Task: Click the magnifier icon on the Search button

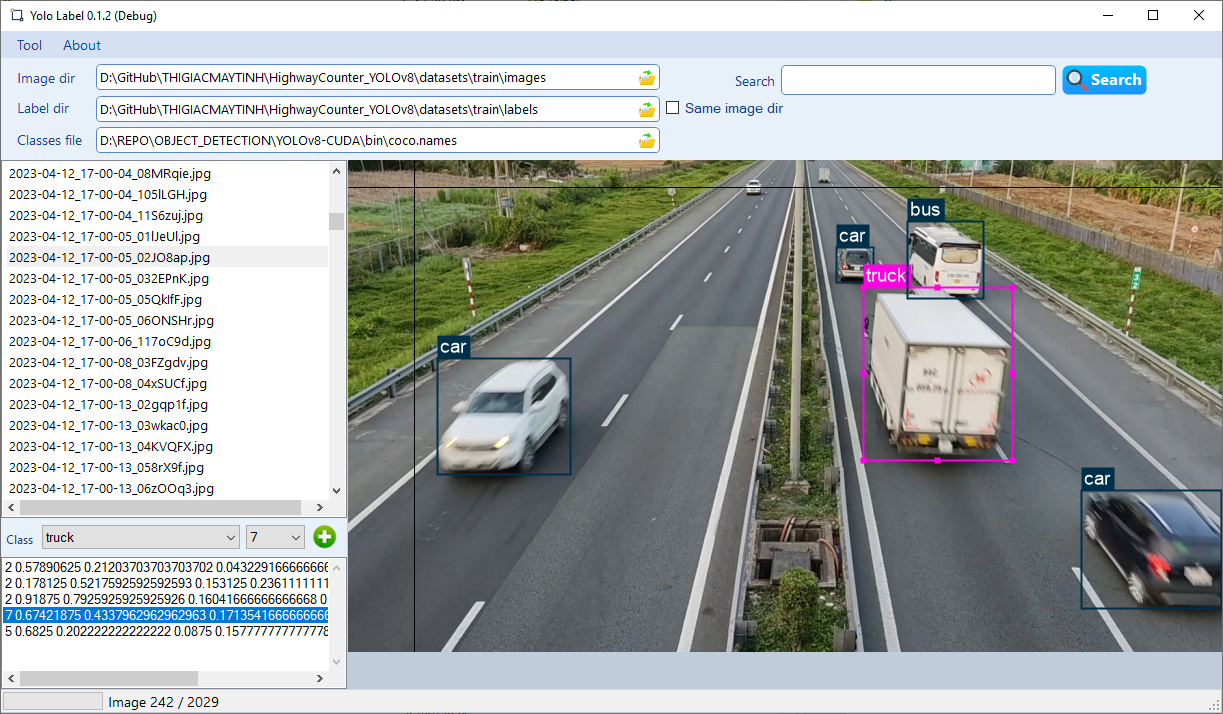Action: 1075,80
